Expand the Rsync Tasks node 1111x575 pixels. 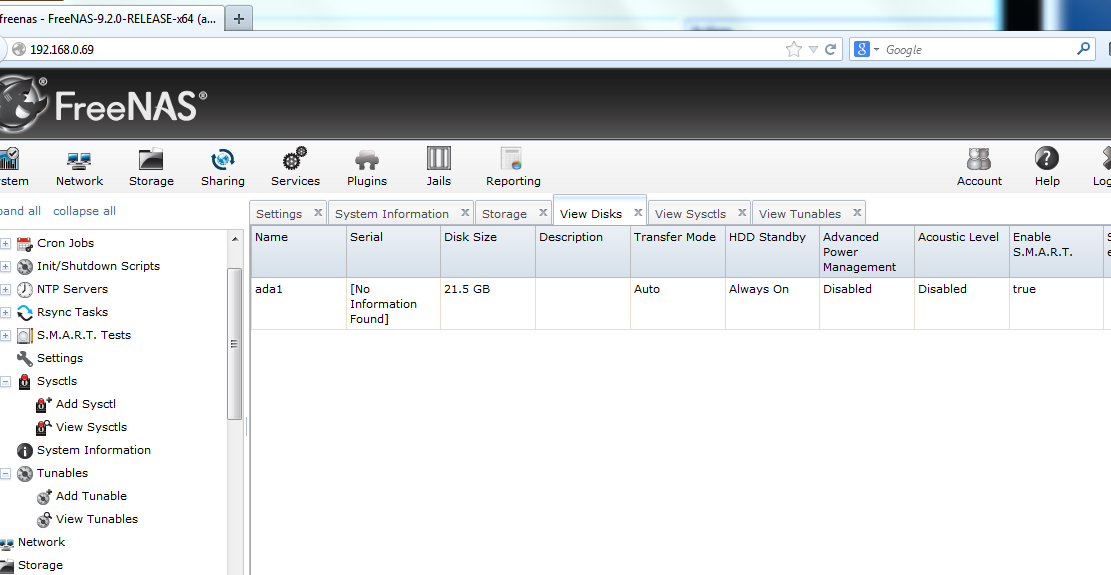point(6,312)
